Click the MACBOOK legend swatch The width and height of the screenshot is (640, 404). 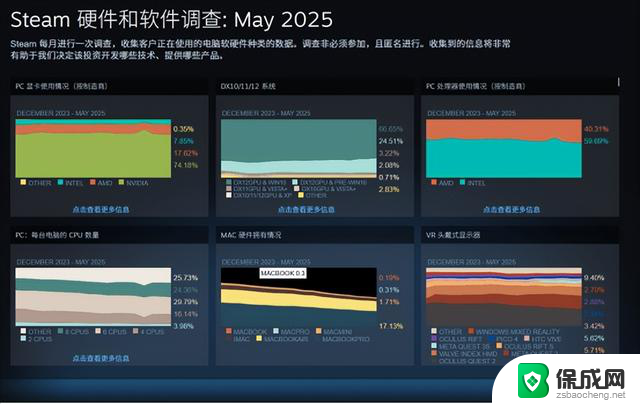(229, 331)
